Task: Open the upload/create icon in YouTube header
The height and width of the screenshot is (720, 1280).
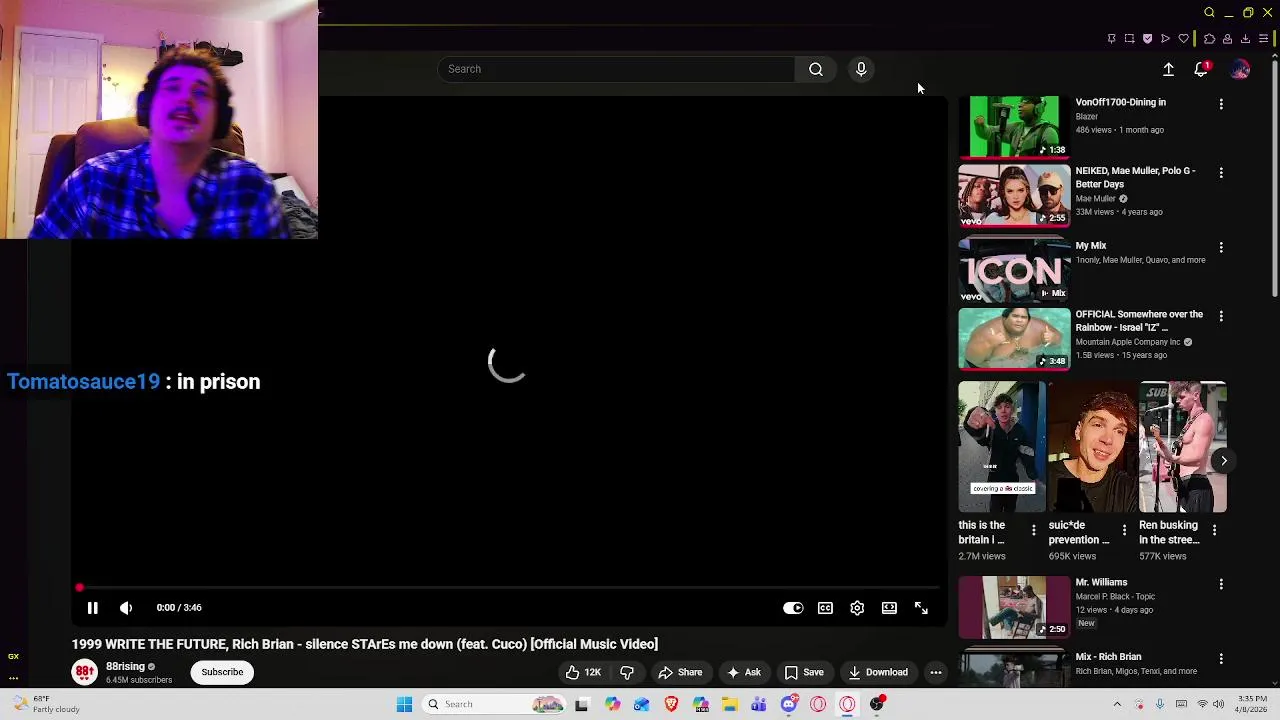Action: coord(1168,69)
